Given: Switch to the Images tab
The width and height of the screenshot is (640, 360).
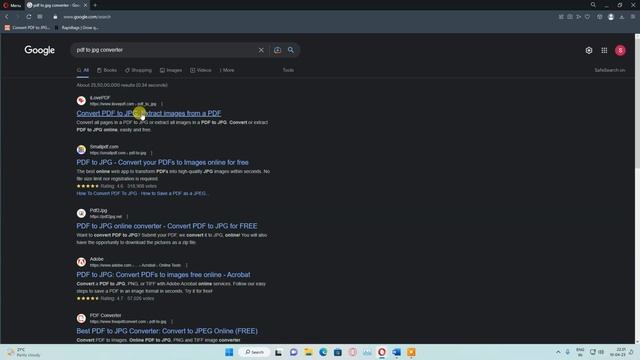Looking at the screenshot, I should 171,70.
